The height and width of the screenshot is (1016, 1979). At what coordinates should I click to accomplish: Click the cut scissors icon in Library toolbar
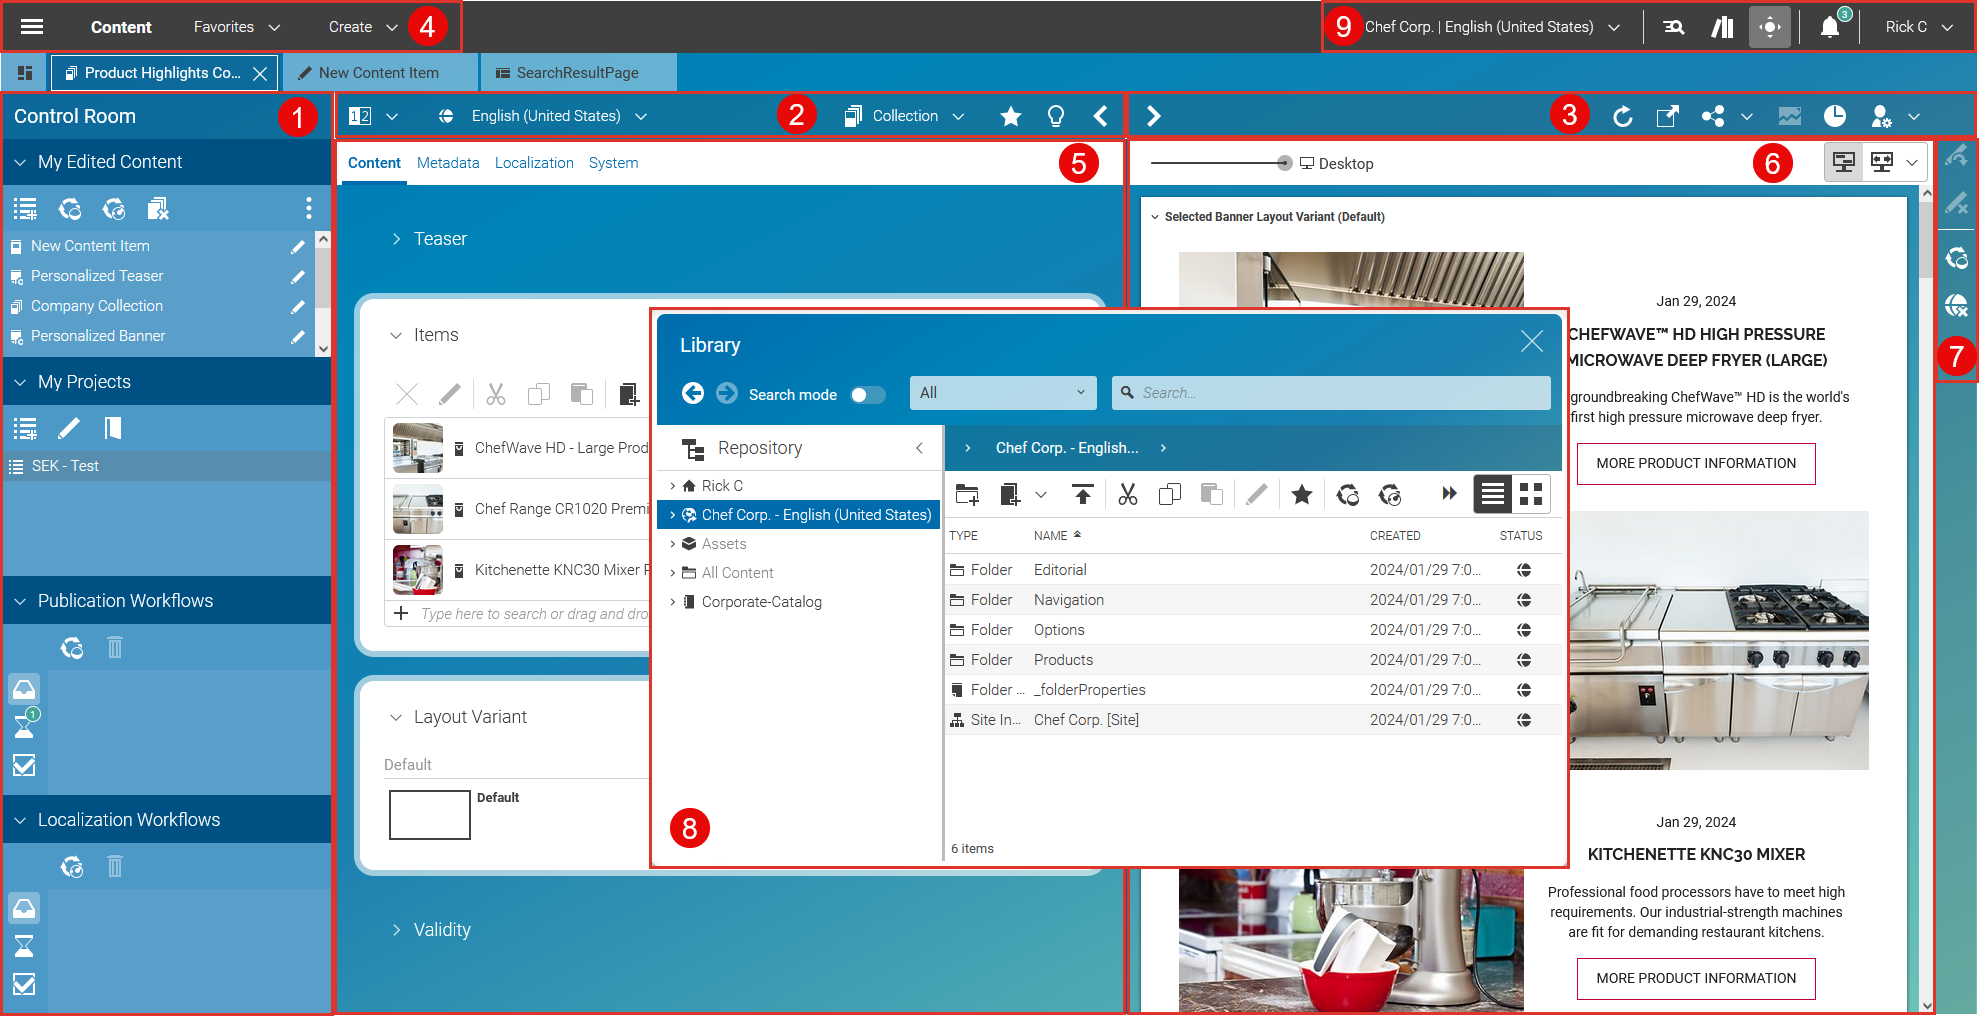(1127, 494)
